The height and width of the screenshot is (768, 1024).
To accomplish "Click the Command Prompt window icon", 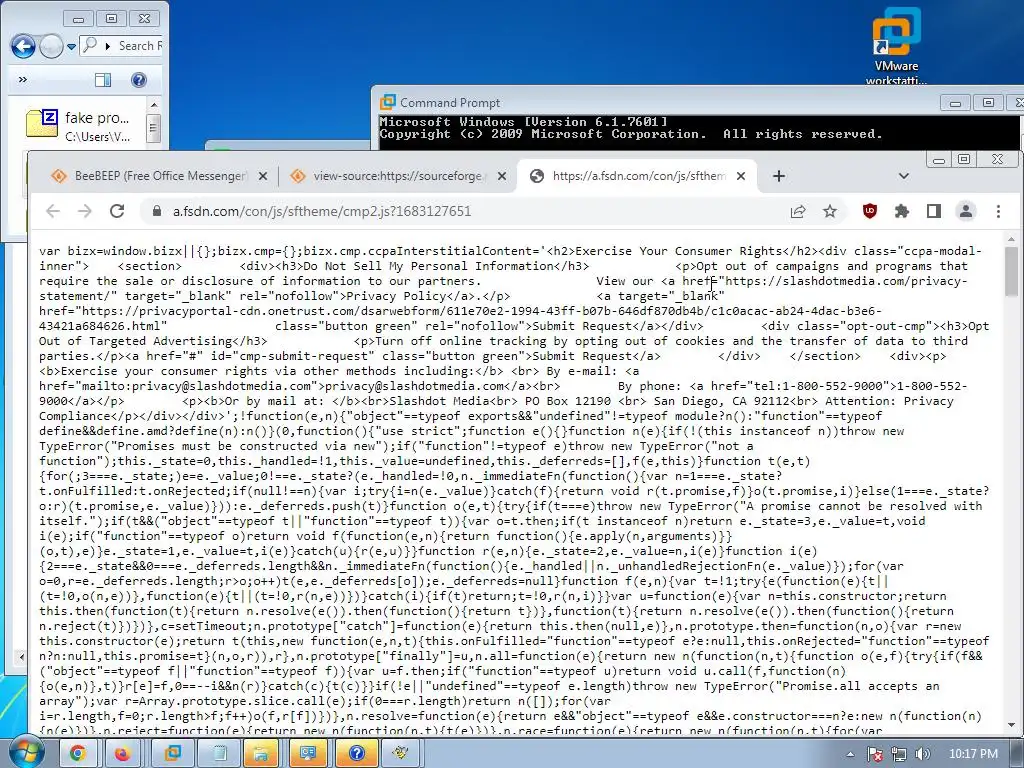I will tap(388, 102).
